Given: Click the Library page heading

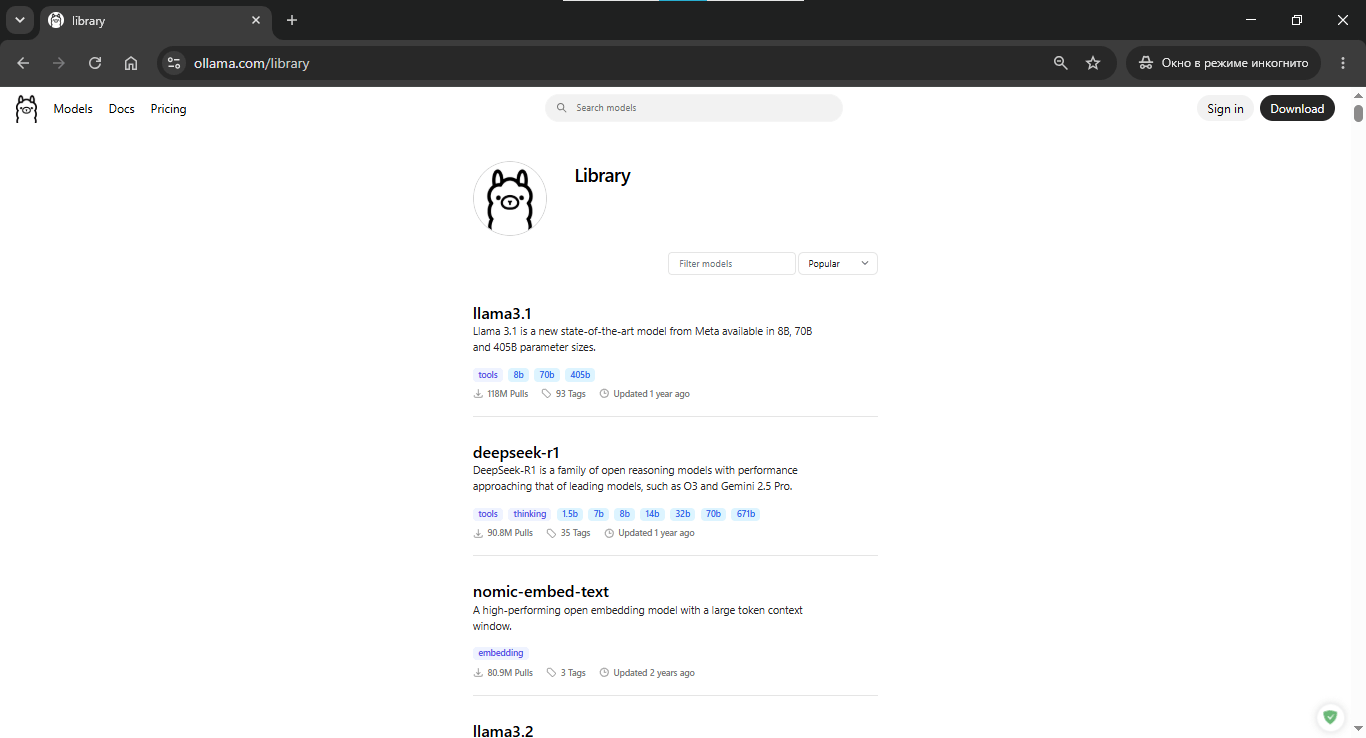Looking at the screenshot, I should (x=602, y=176).
